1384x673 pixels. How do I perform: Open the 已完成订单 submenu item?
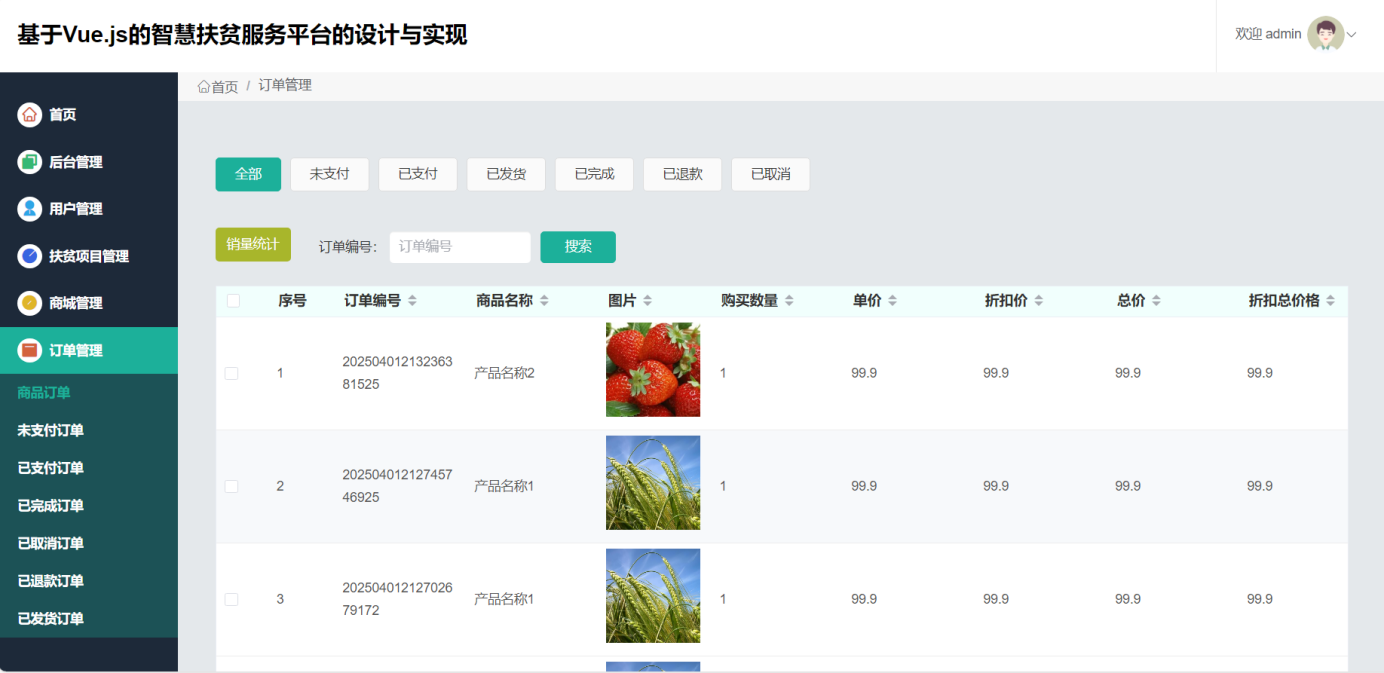coord(89,506)
